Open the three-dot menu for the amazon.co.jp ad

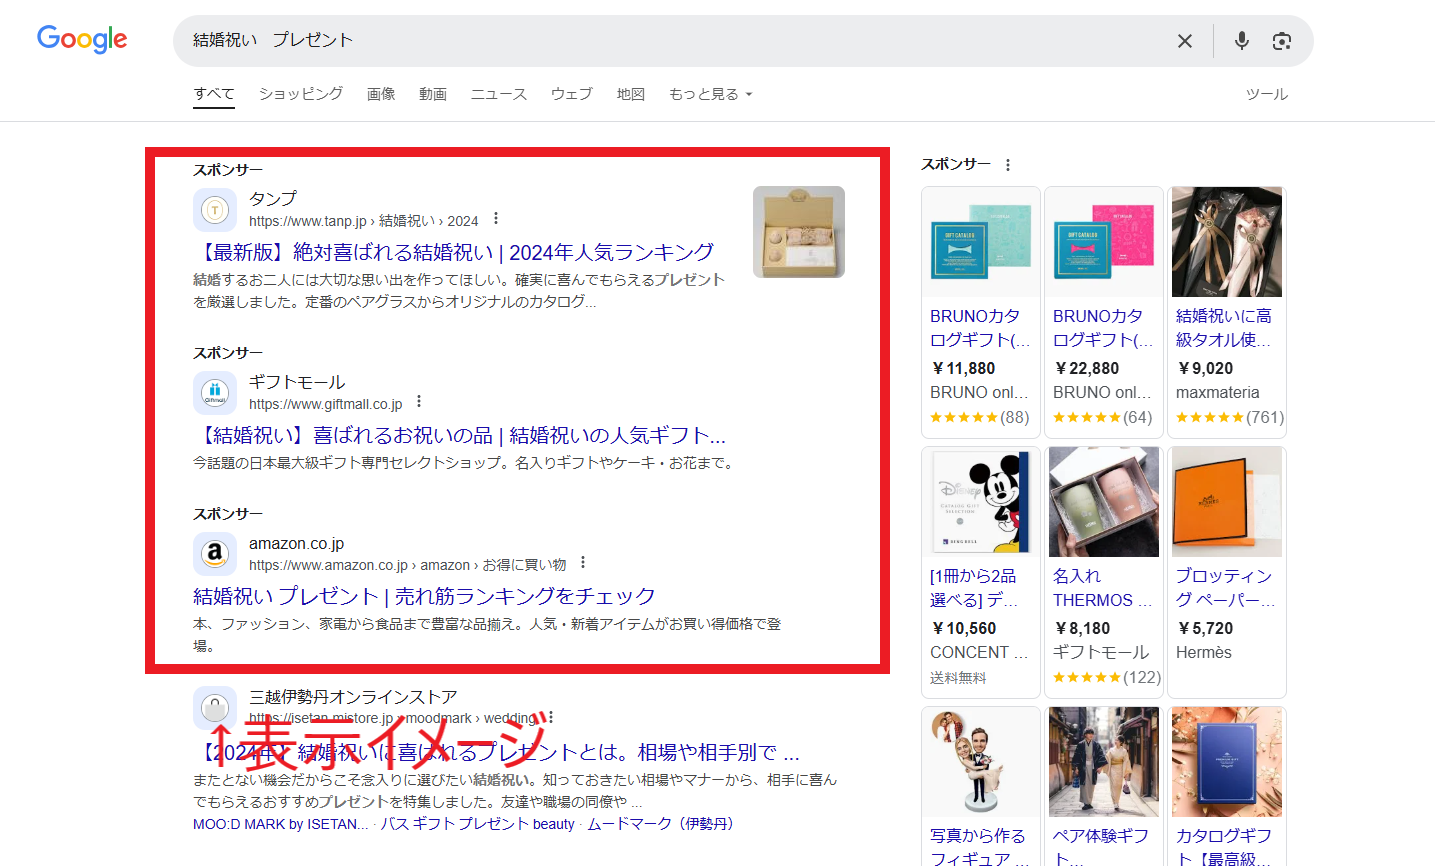click(x=583, y=563)
